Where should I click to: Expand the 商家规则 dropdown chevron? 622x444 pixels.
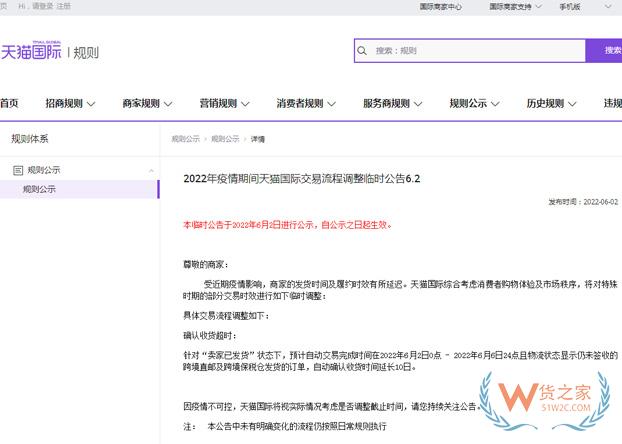(x=168, y=104)
